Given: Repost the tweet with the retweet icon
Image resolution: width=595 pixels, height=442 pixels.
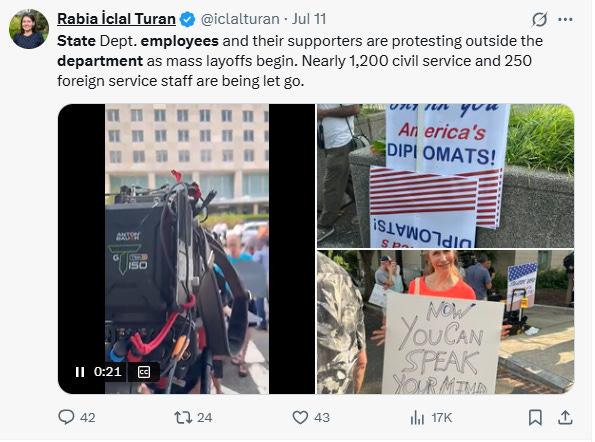Looking at the screenshot, I should tap(183, 417).
